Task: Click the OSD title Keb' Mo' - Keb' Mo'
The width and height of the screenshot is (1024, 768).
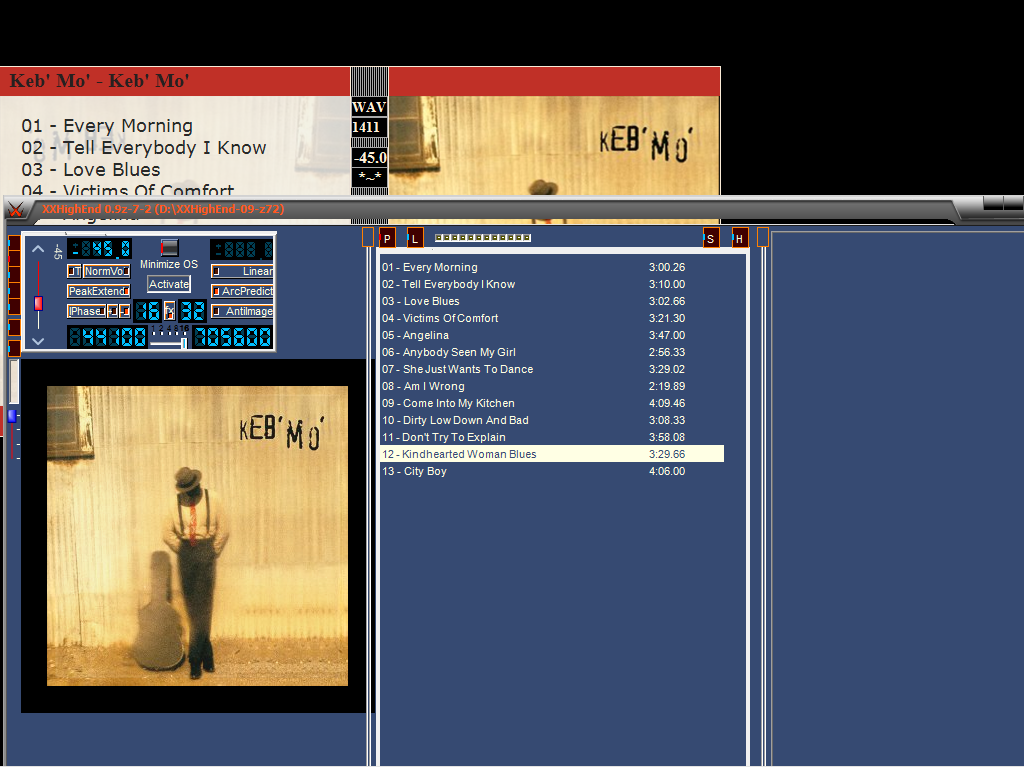Action: [99, 81]
